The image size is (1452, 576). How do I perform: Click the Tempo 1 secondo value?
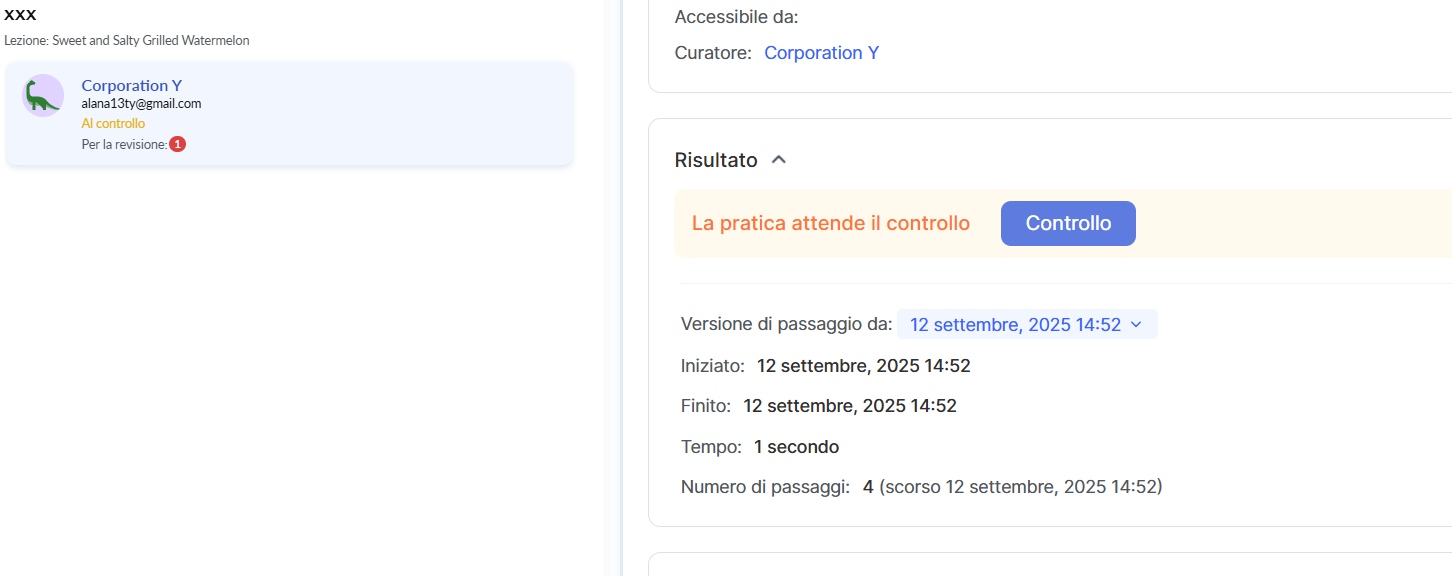coord(796,447)
